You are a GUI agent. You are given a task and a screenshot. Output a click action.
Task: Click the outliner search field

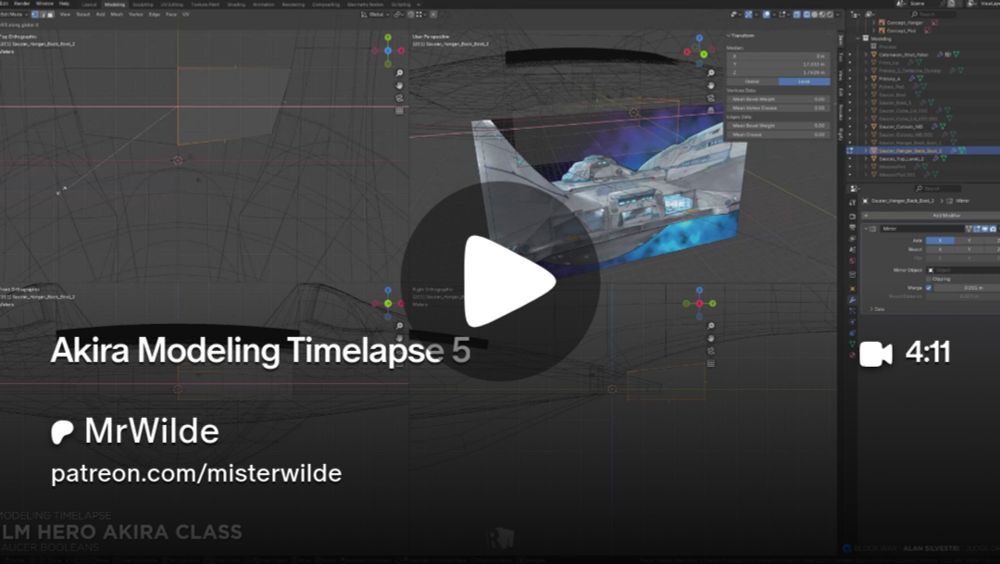point(933,14)
